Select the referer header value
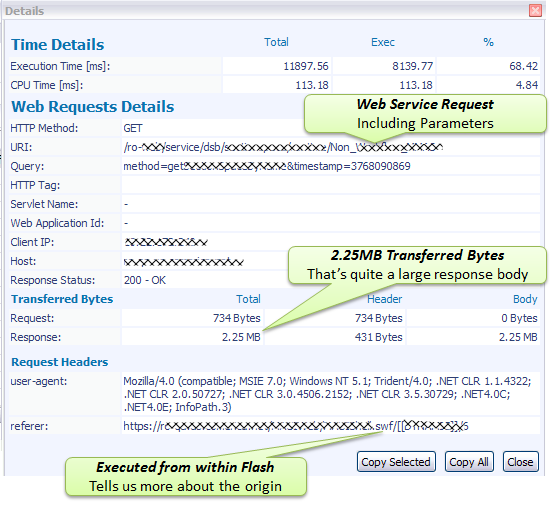 pyautogui.click(x=331, y=426)
